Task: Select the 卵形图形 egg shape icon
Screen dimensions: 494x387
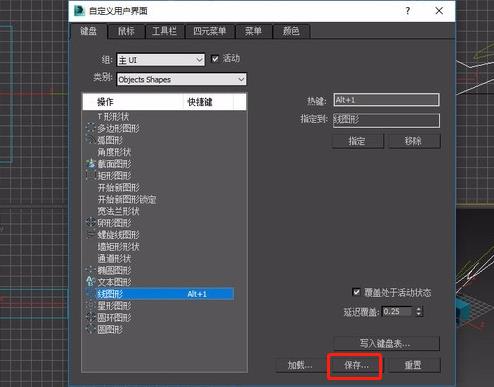Action: [x=90, y=223]
